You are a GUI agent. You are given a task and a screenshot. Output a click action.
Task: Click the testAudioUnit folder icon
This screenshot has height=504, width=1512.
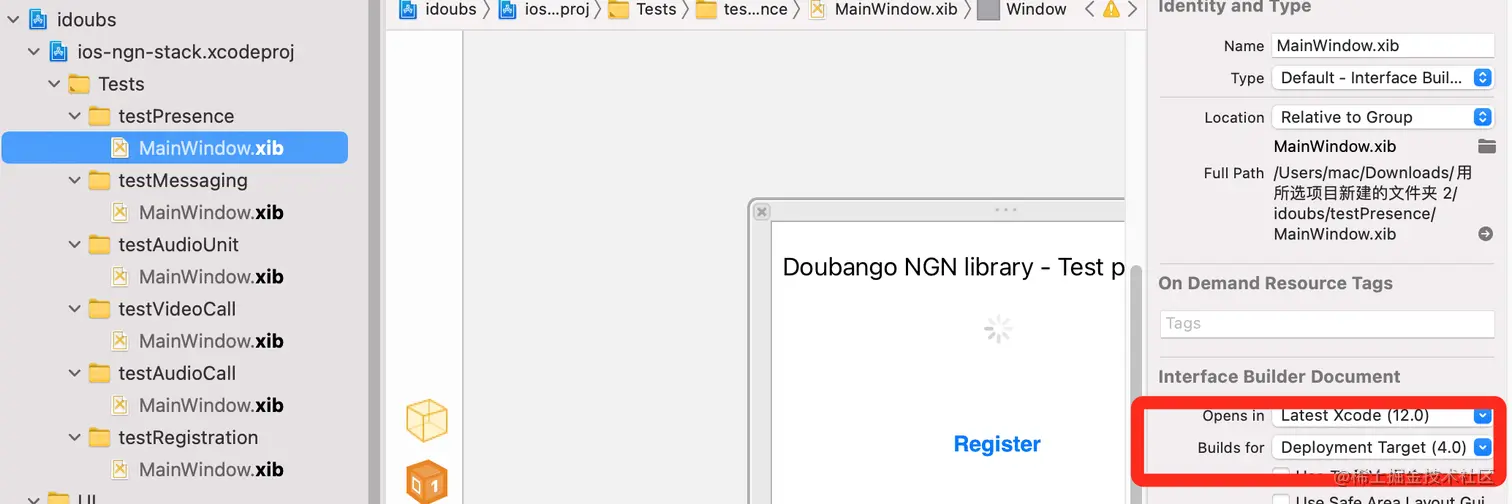[x=99, y=244]
